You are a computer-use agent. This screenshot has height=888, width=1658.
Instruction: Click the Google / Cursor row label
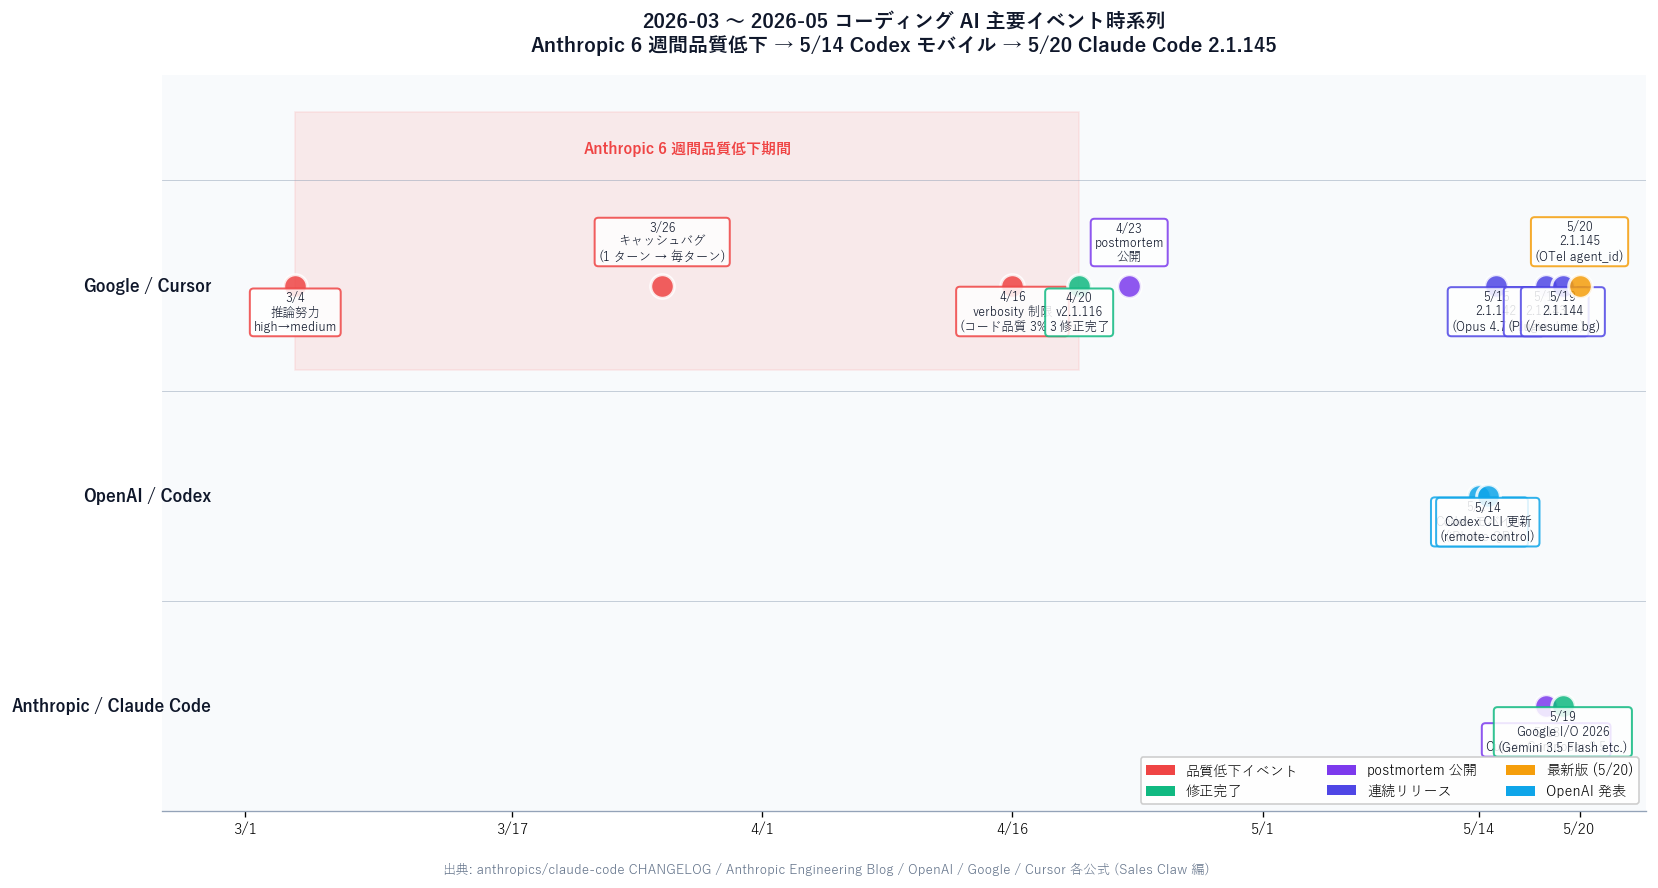coord(147,286)
